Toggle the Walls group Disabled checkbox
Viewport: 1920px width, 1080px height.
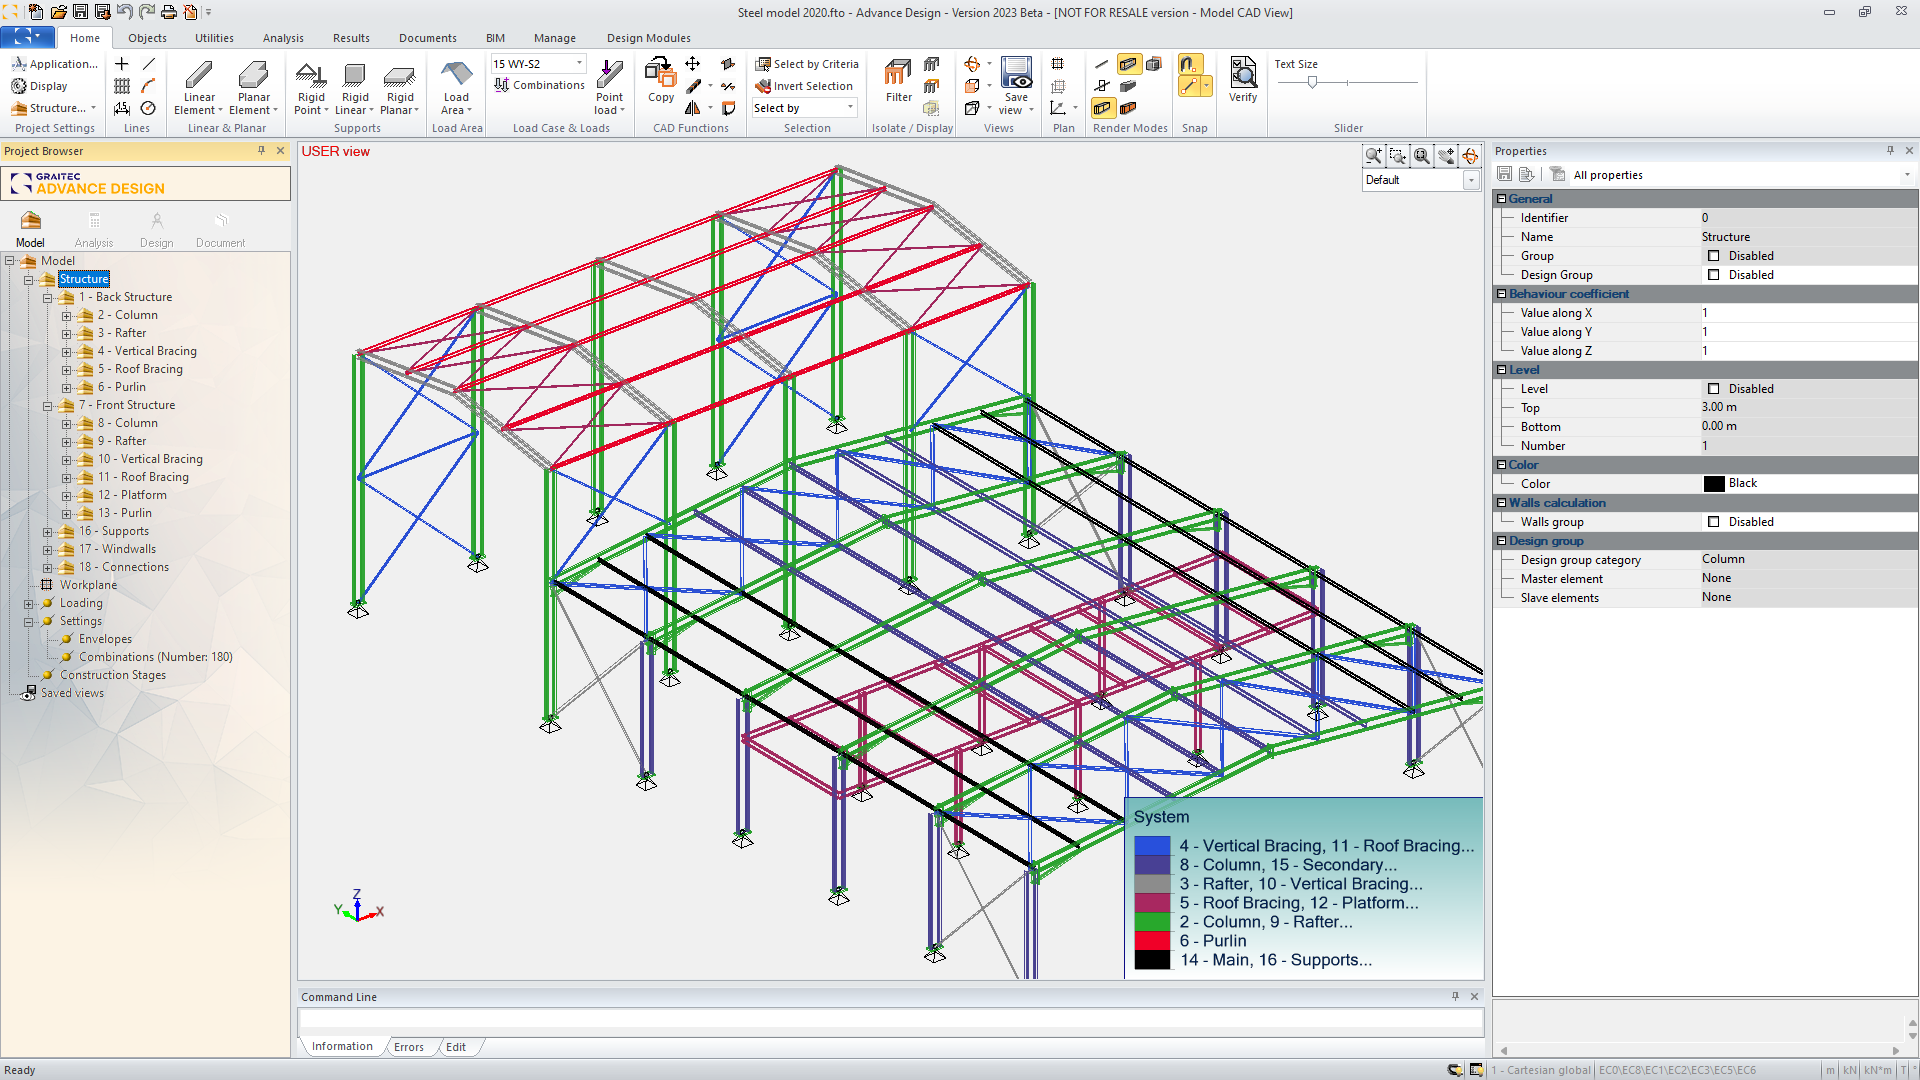[x=1714, y=522]
